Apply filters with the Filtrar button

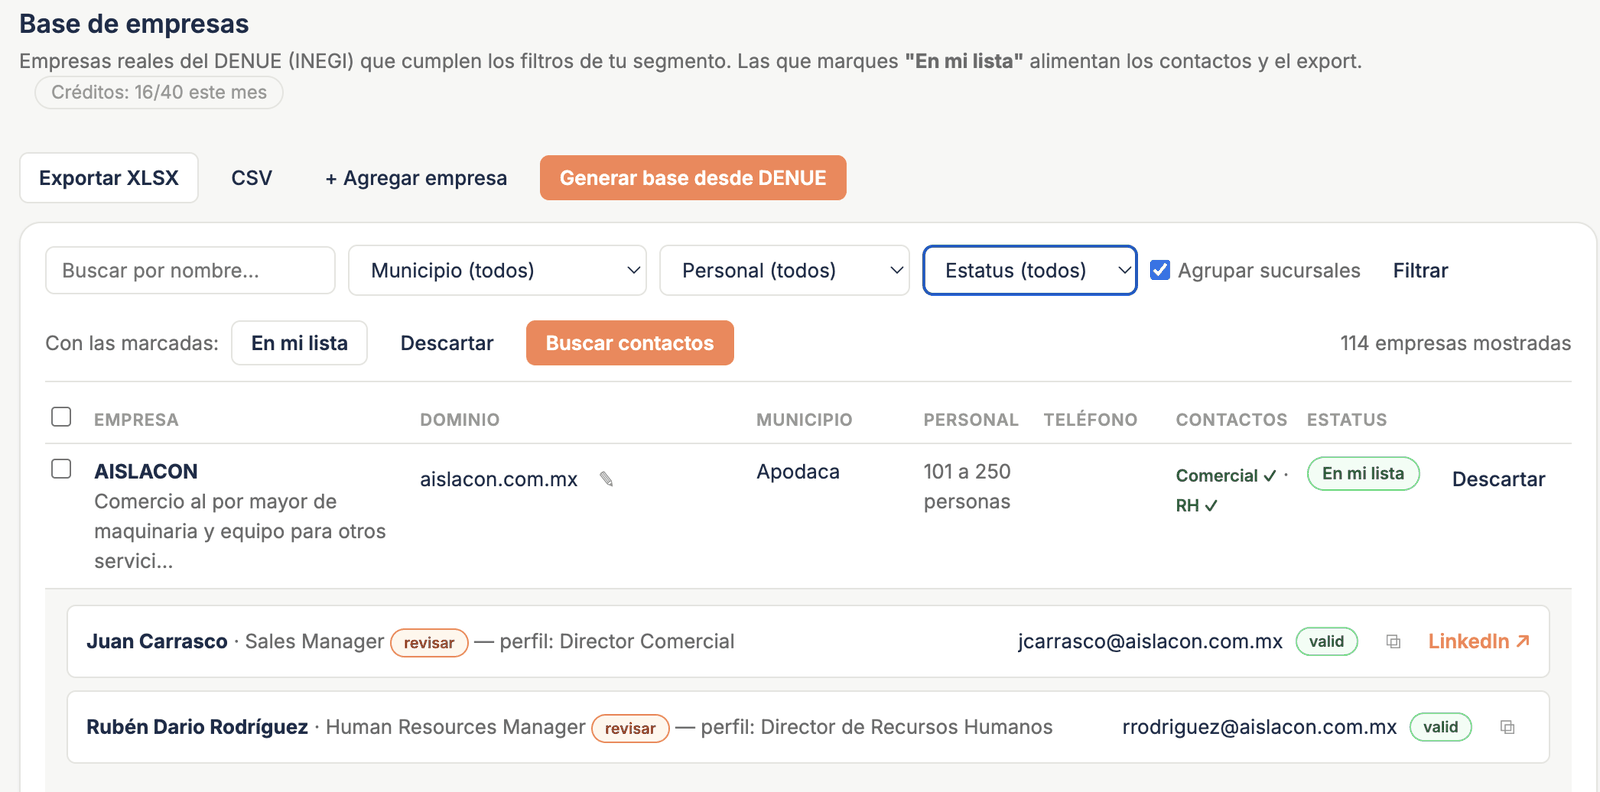tap(1420, 270)
